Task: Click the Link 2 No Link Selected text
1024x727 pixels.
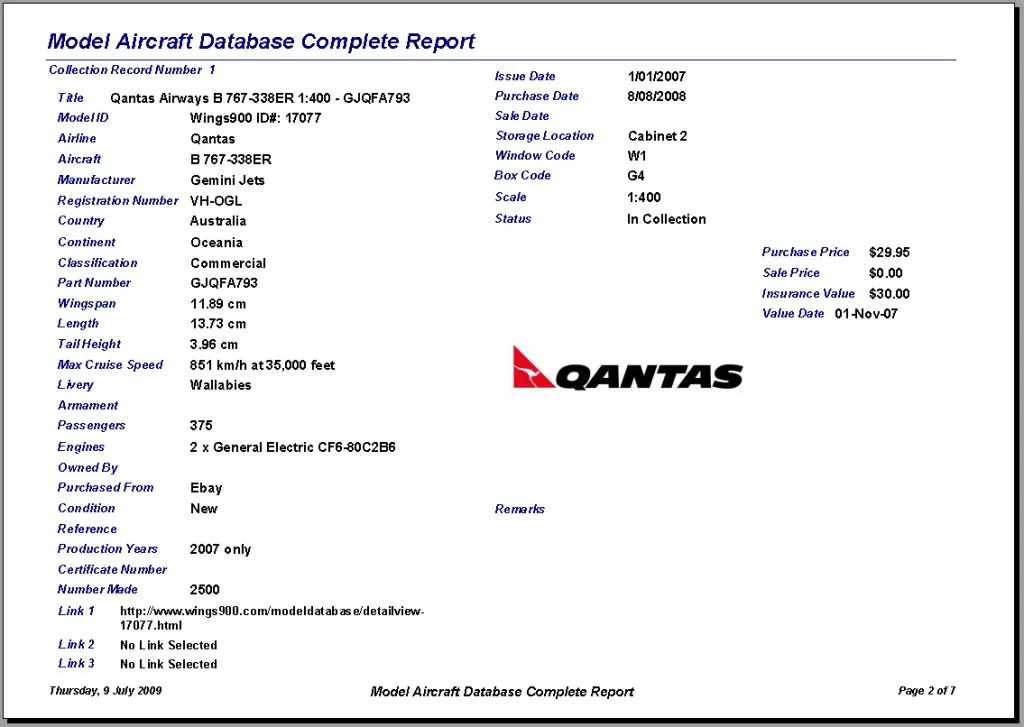Action: tap(168, 645)
